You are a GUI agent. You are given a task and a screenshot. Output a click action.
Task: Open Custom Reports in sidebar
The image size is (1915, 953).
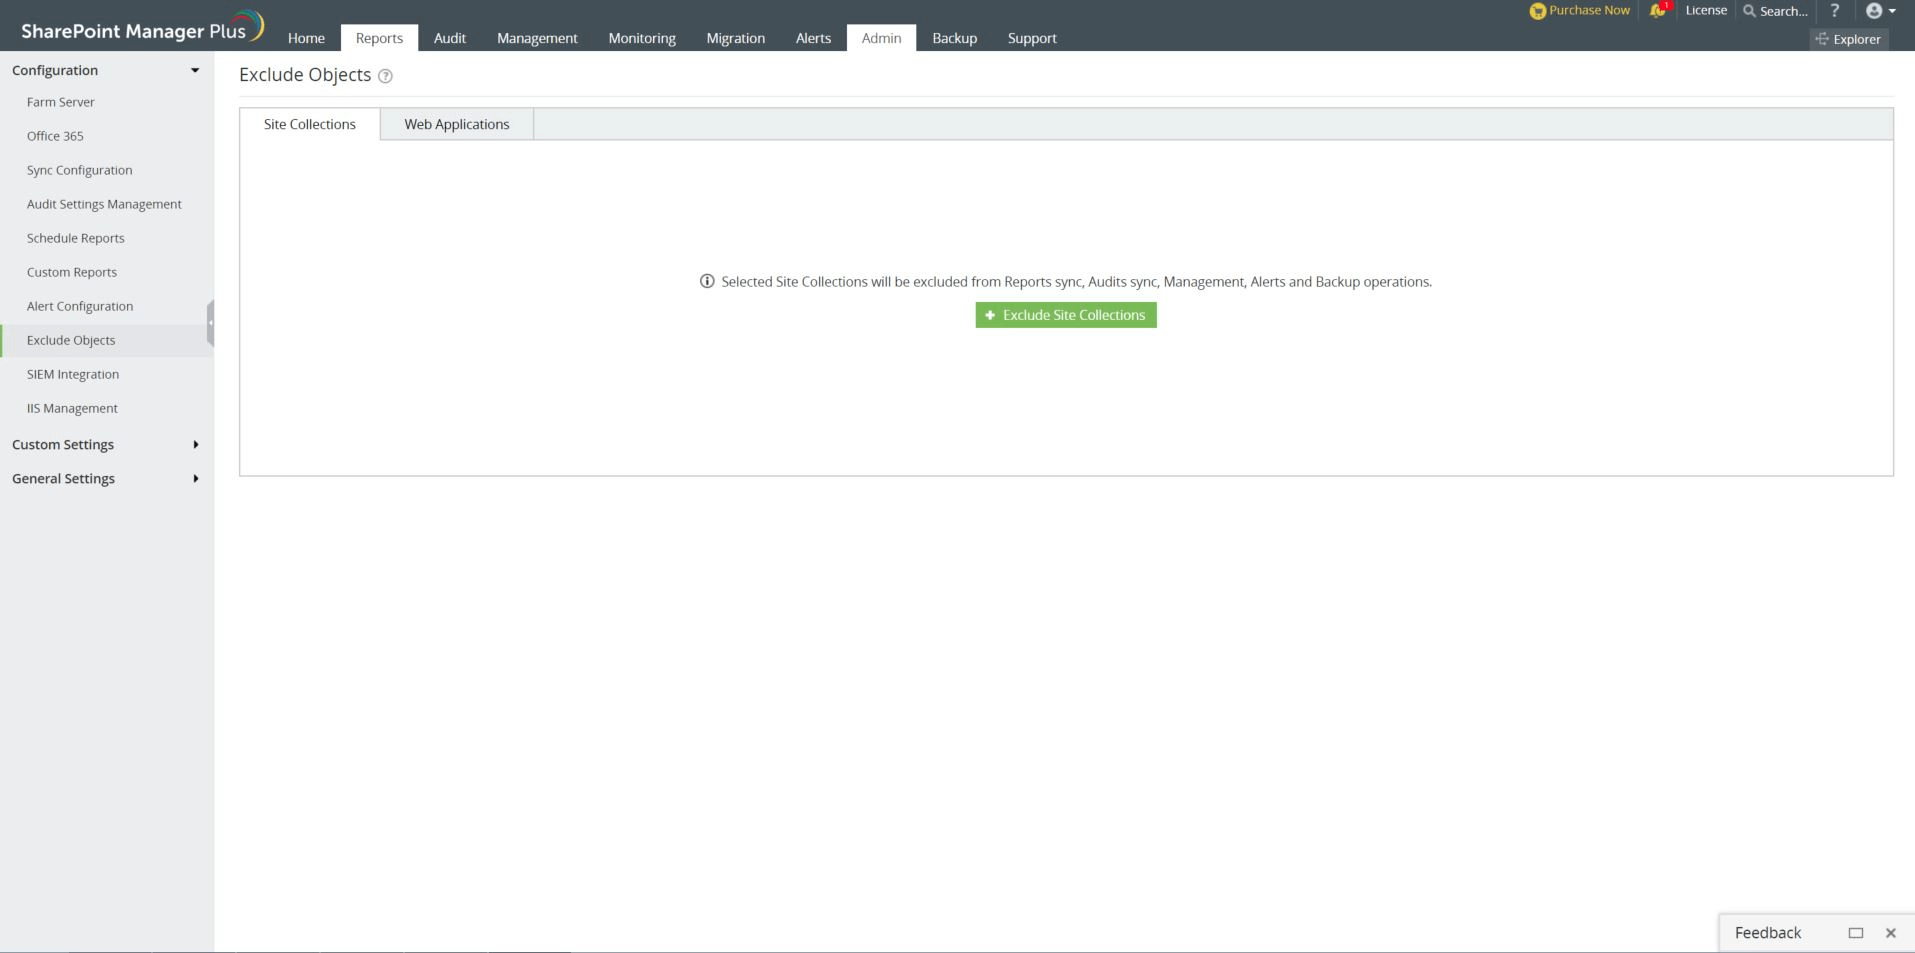pyautogui.click(x=72, y=272)
